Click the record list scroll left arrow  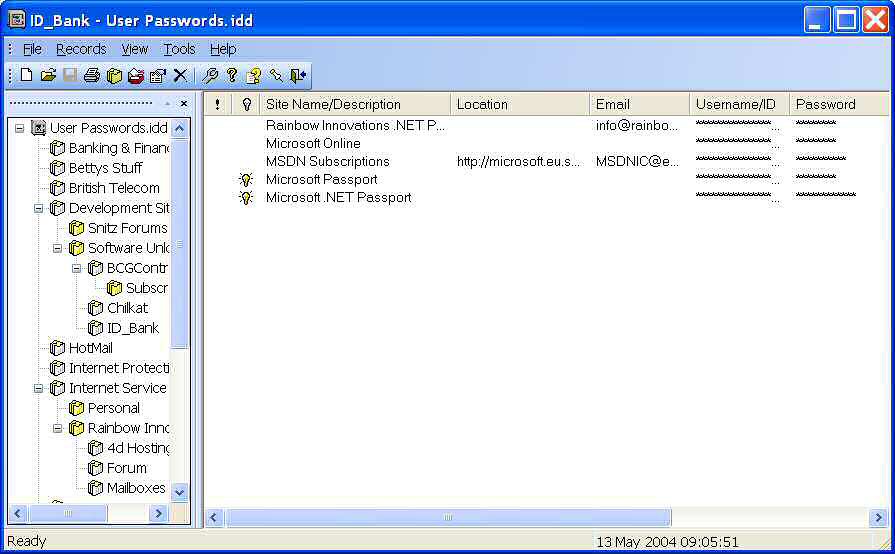[x=213, y=517]
